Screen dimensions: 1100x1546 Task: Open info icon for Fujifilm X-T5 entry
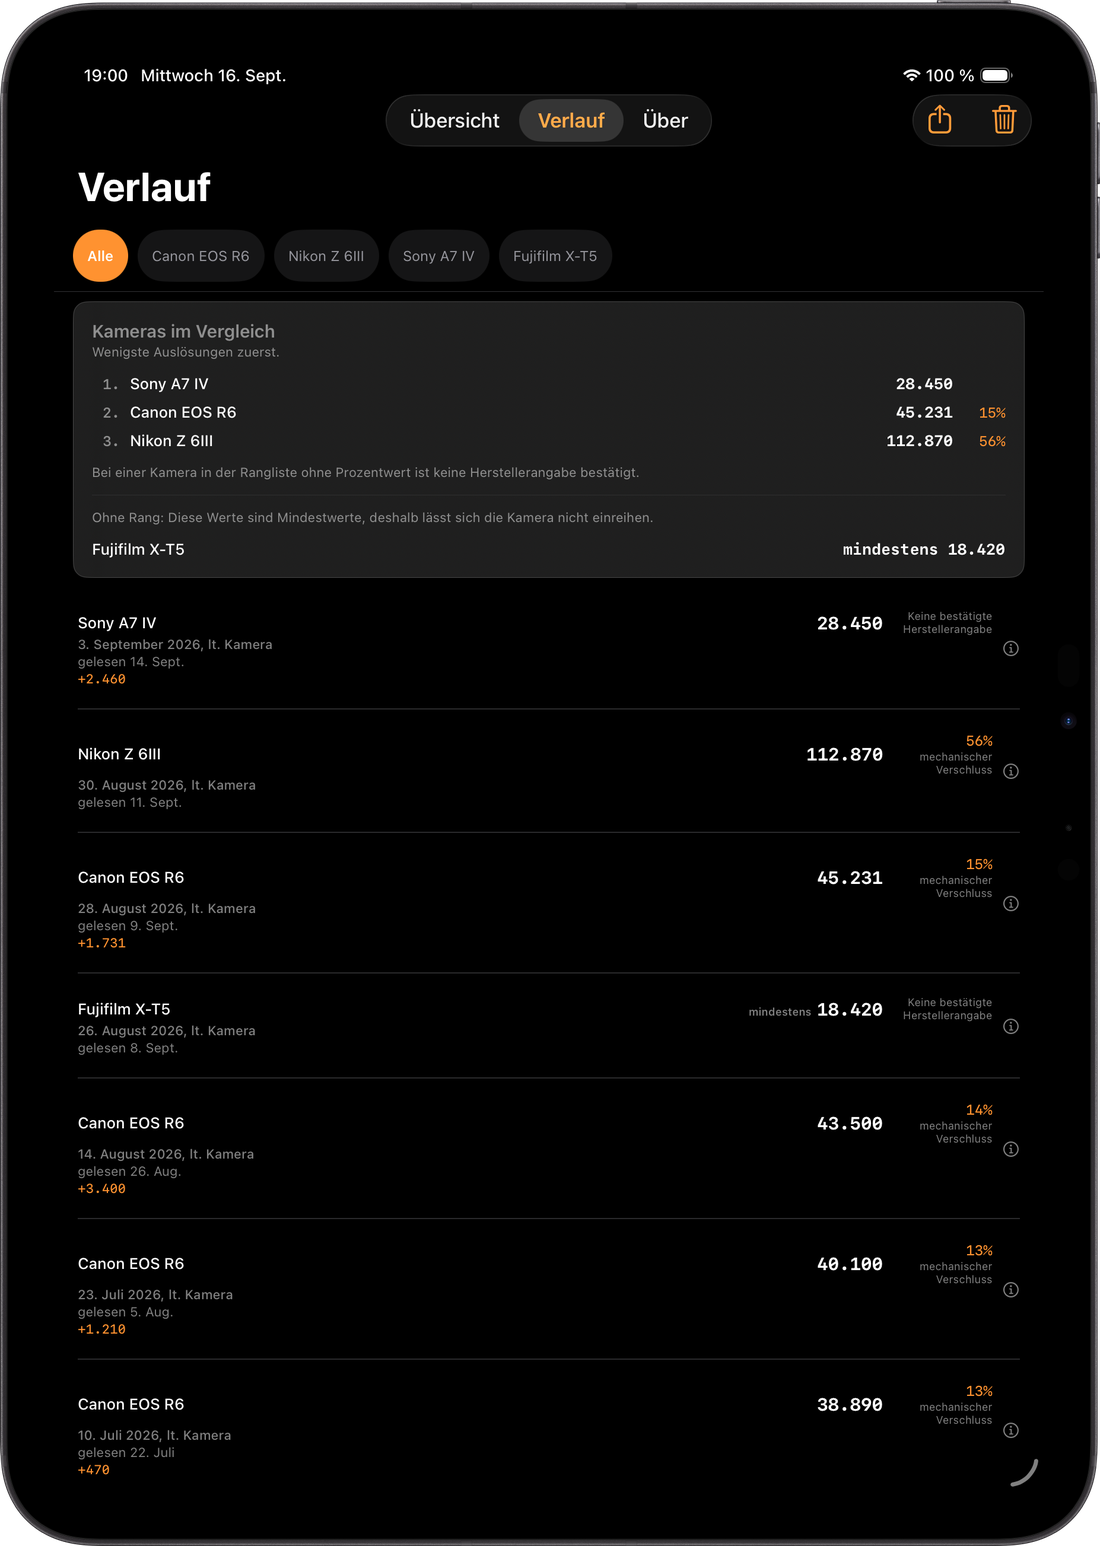(1011, 1027)
